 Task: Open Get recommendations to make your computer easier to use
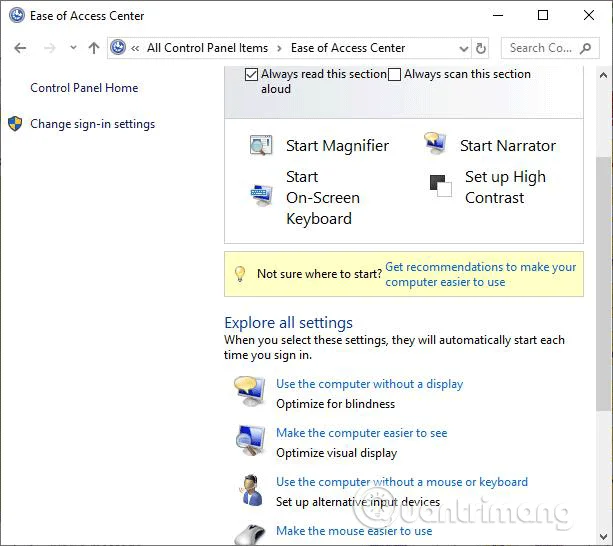[x=480, y=274]
